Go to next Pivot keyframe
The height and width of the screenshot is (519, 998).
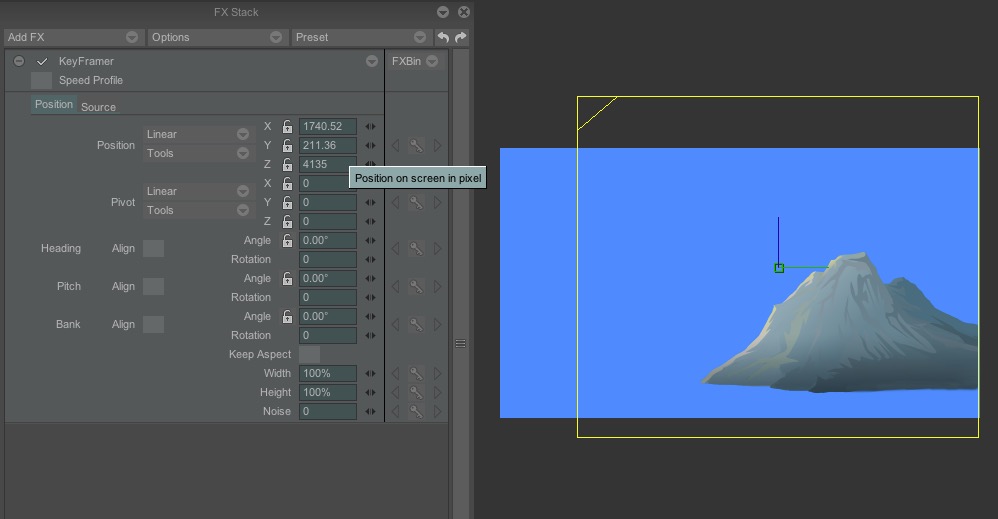pos(437,203)
